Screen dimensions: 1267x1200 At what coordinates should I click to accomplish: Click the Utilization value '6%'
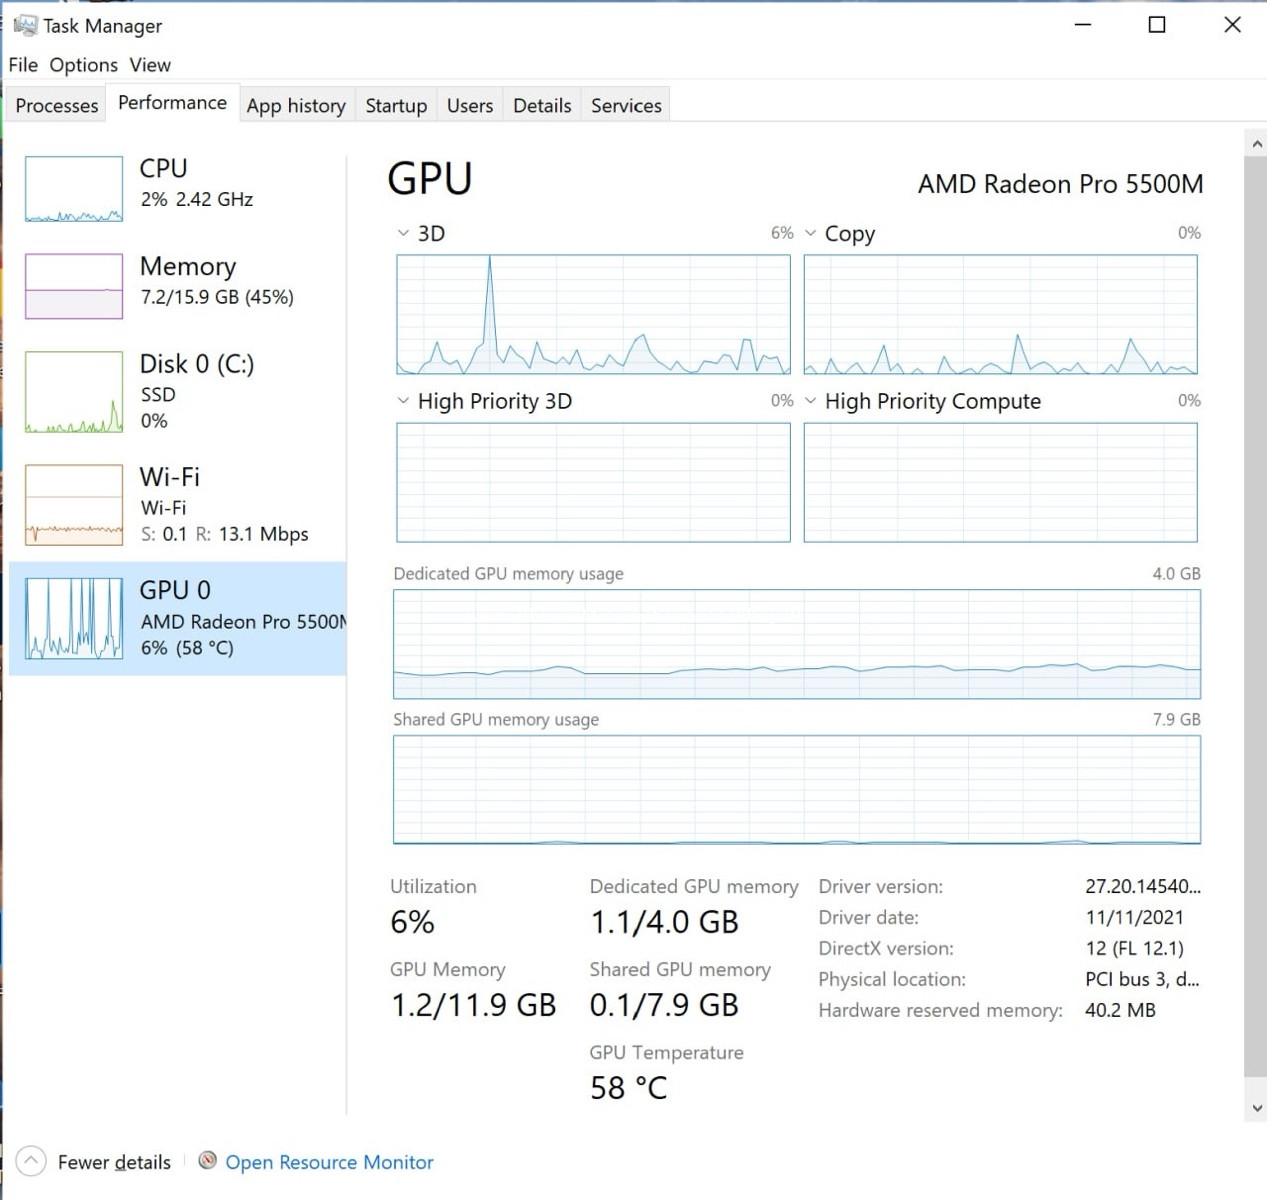click(x=412, y=922)
